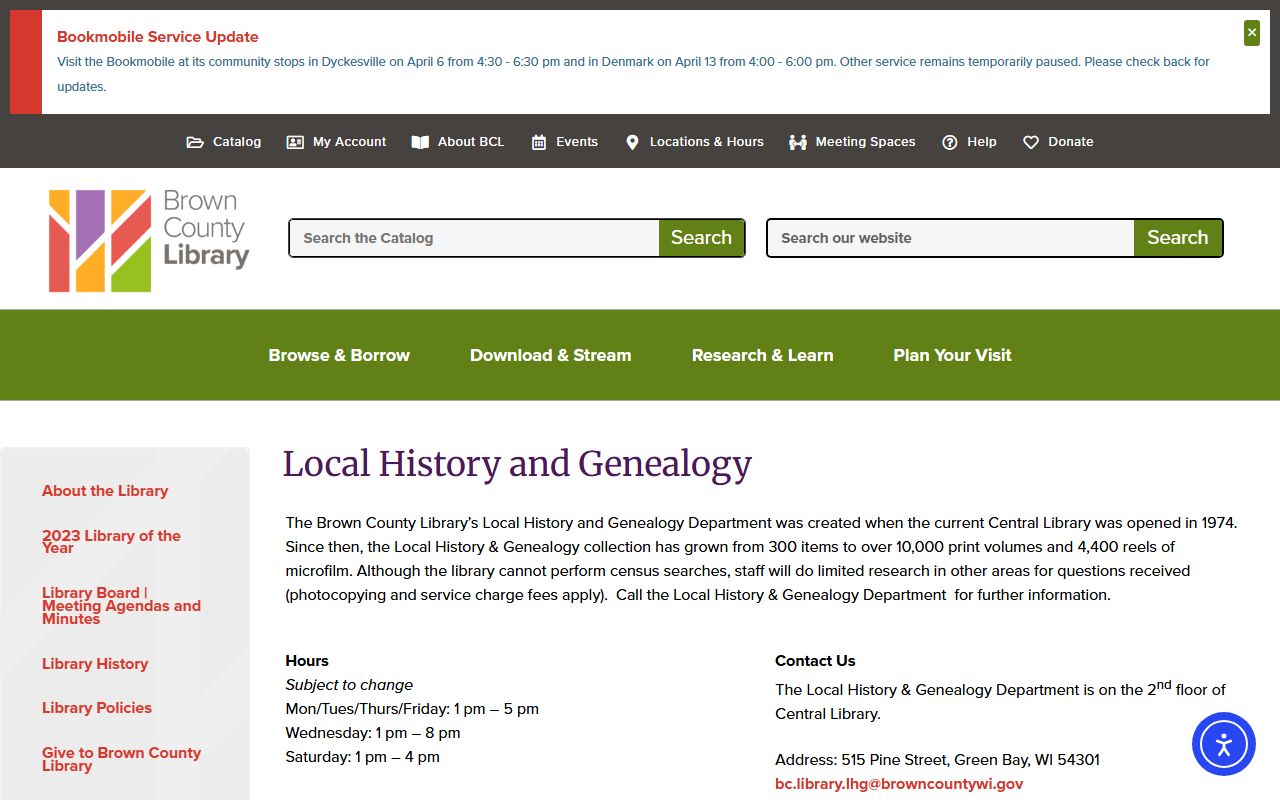This screenshot has width=1280, height=800.
Task: Submit the website Search button
Action: (1178, 238)
